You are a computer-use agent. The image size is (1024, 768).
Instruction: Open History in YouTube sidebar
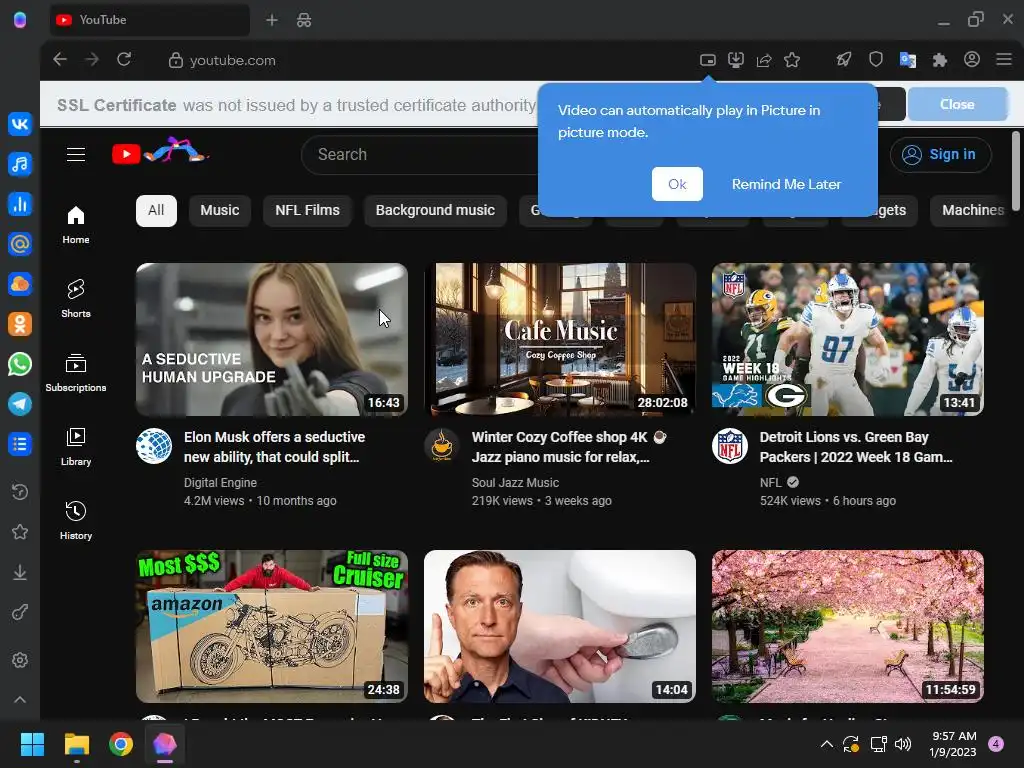76,520
